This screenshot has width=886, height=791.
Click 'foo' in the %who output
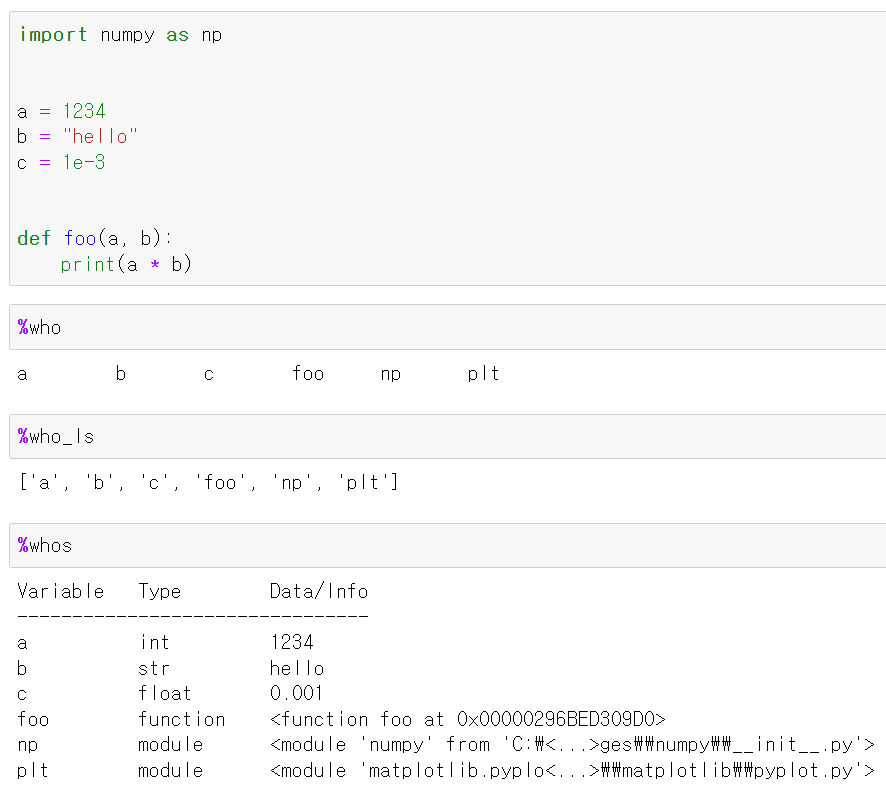point(308,374)
